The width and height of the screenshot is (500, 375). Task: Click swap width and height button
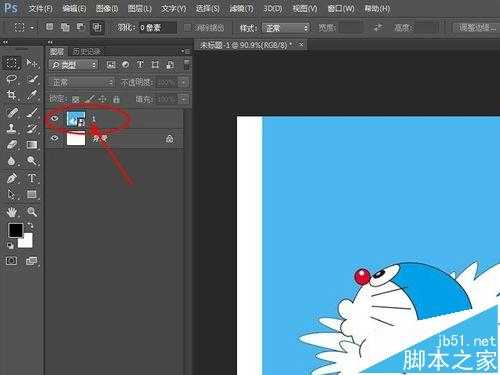coord(378,27)
